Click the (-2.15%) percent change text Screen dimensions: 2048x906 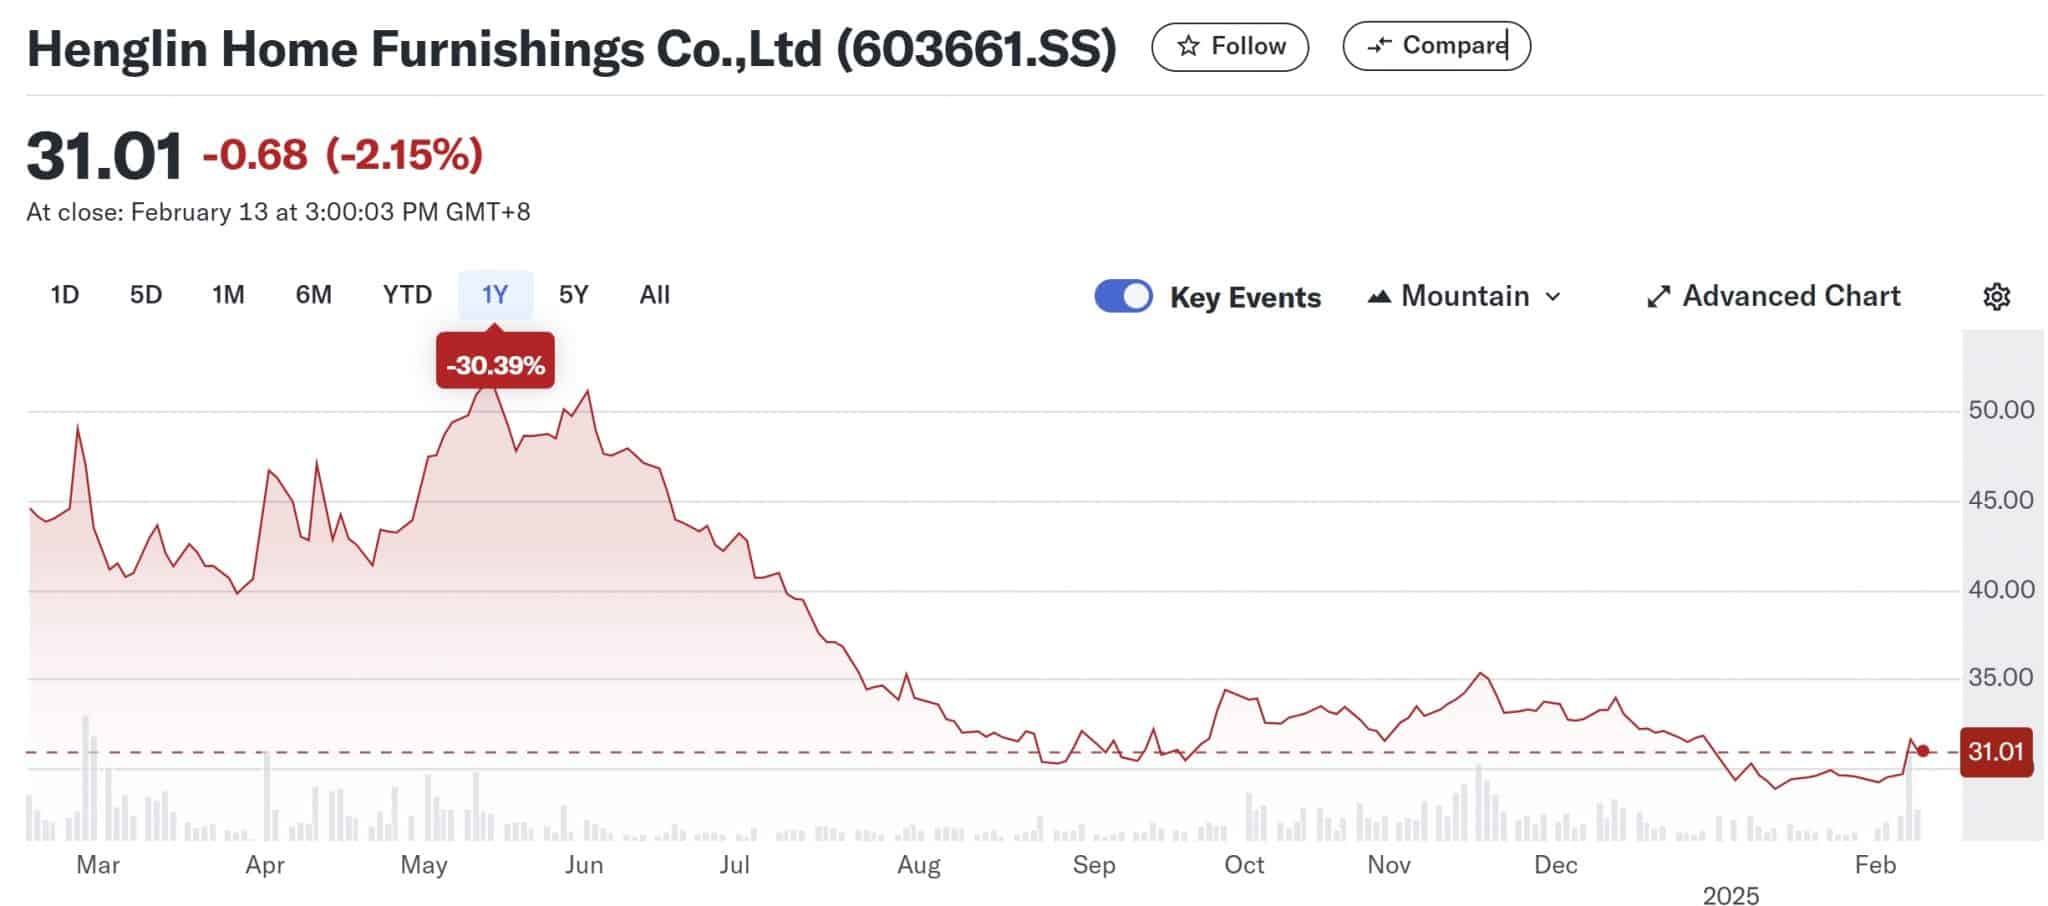click(x=404, y=155)
